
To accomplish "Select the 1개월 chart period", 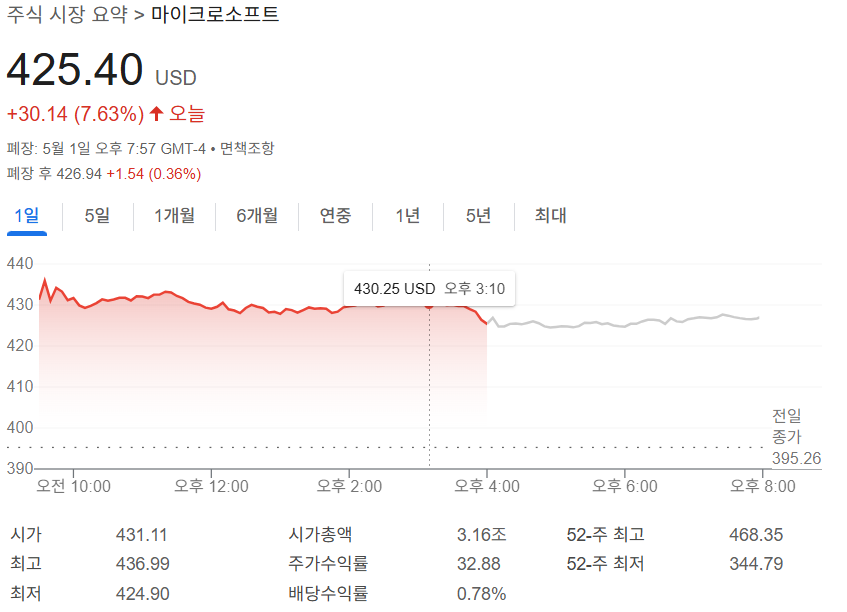I will point(174,216).
